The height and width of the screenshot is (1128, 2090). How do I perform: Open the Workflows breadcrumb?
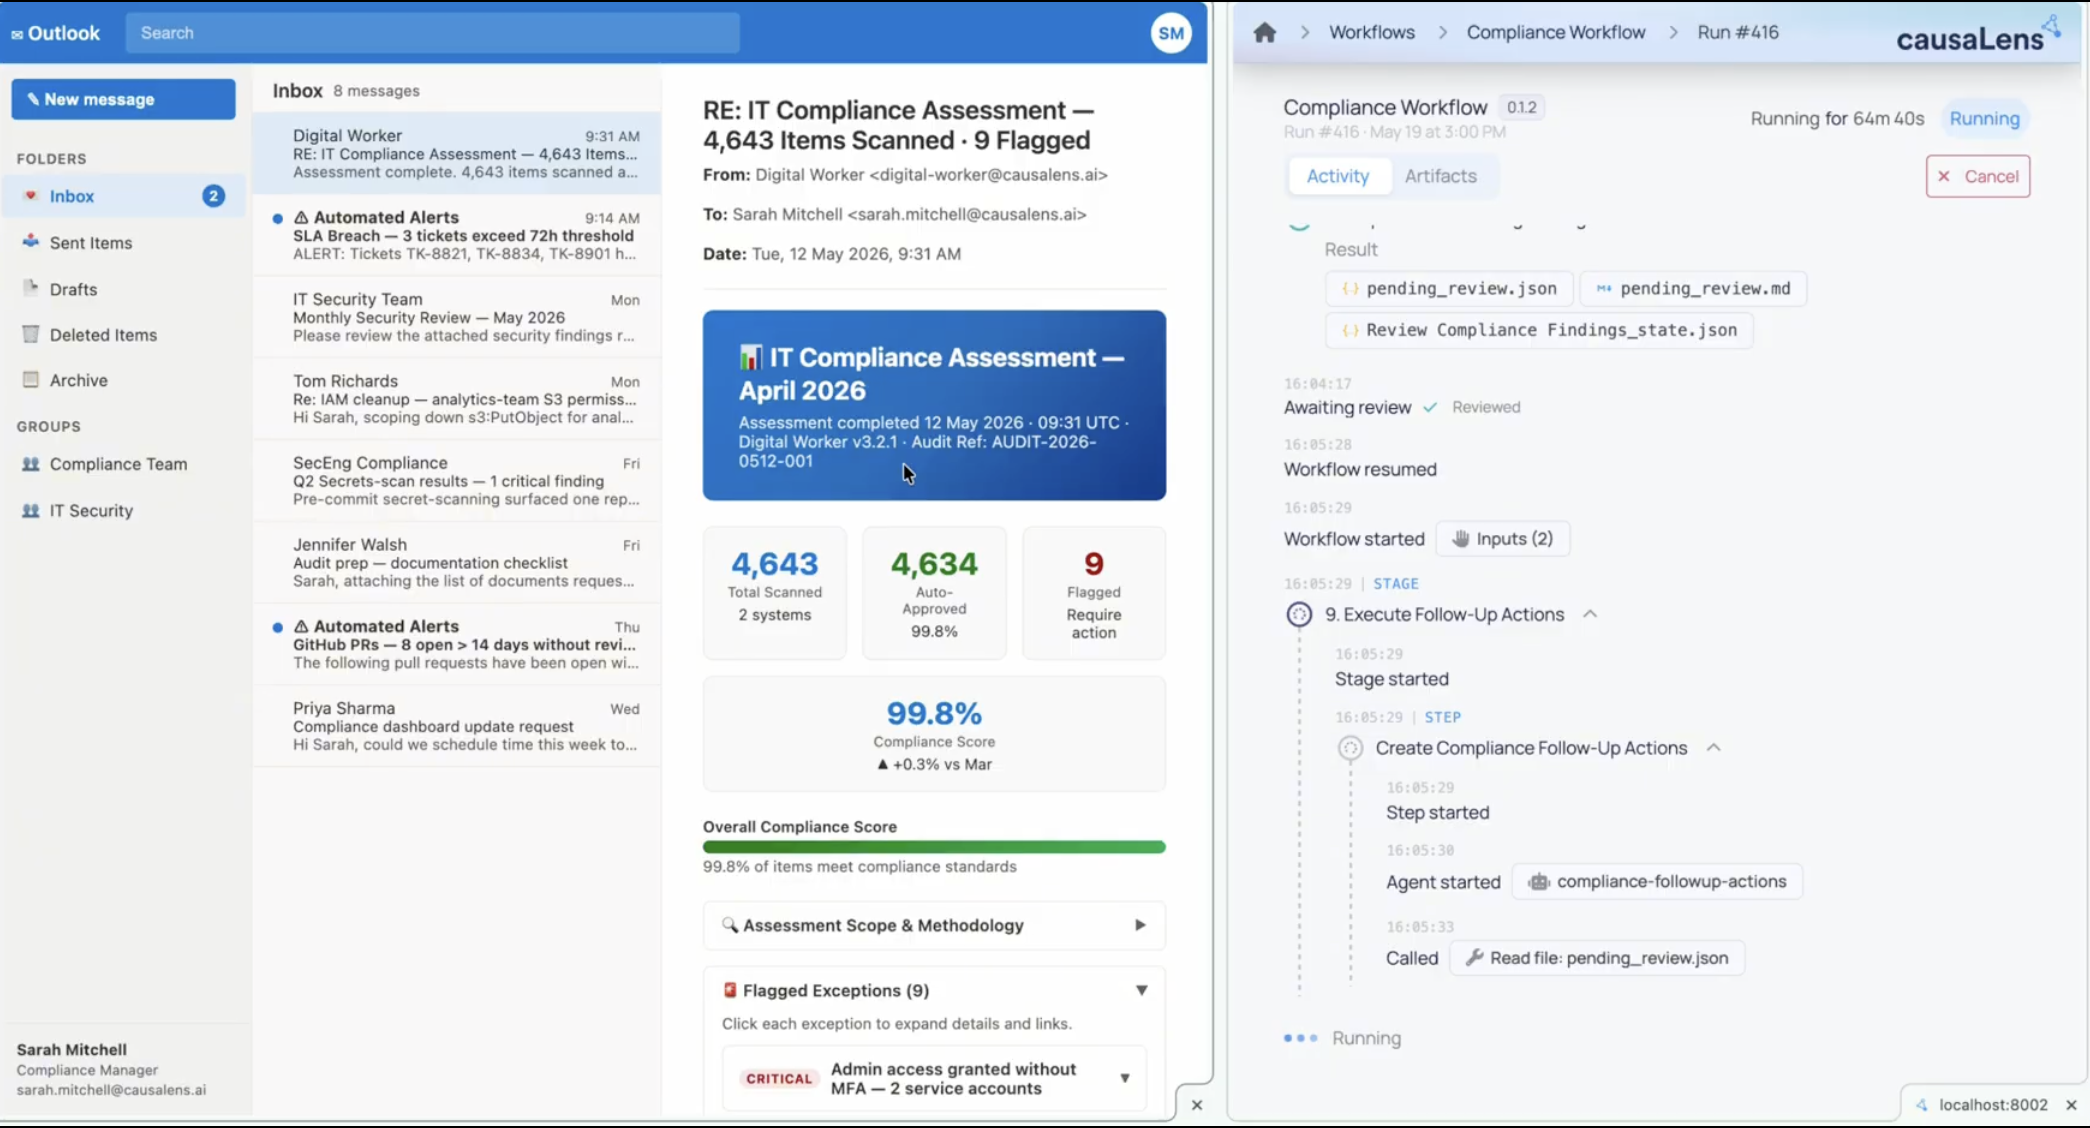[1372, 32]
